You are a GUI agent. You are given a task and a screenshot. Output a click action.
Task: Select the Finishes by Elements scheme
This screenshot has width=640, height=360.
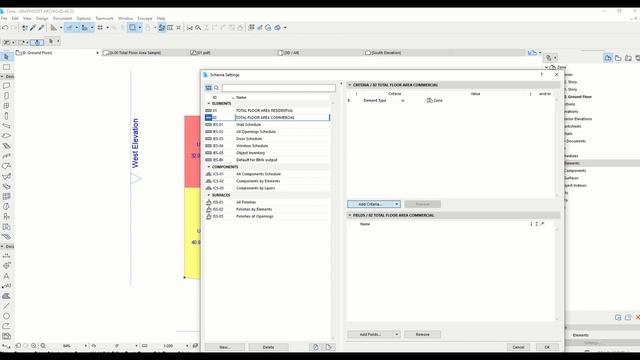pyautogui.click(x=267, y=209)
